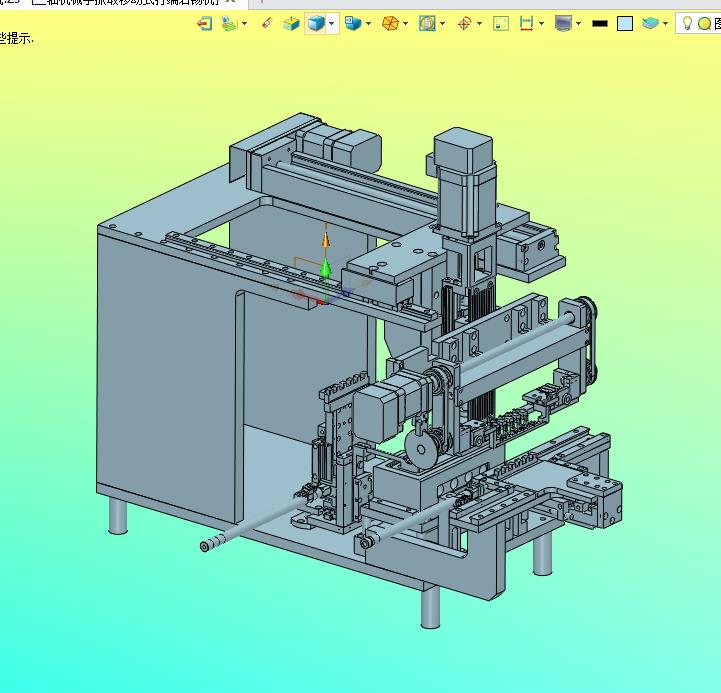
Task: Open dropdown arrow beside the crosshair icon
Action: [x=480, y=23]
